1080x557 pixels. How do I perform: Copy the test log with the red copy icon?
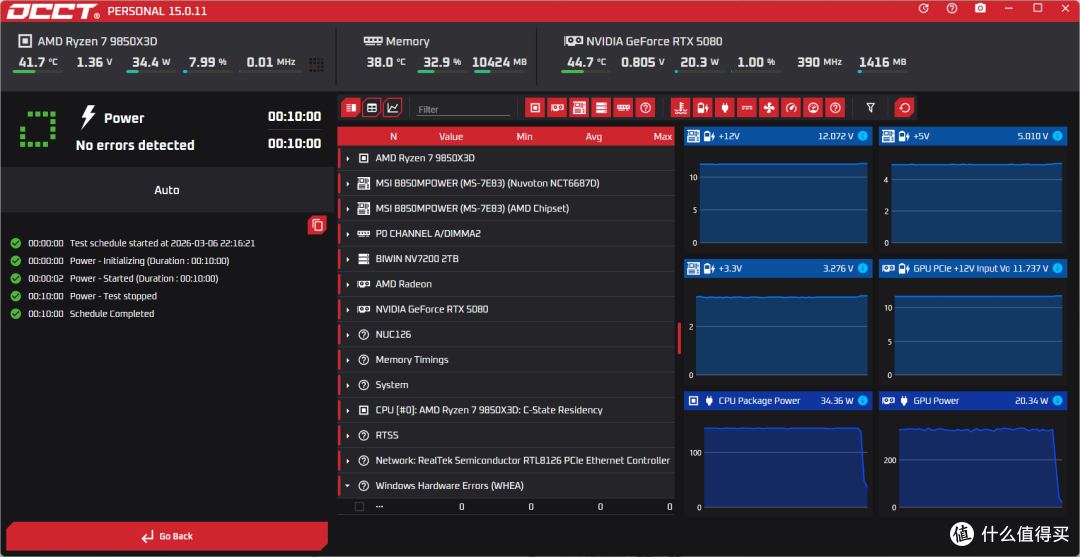pos(317,224)
